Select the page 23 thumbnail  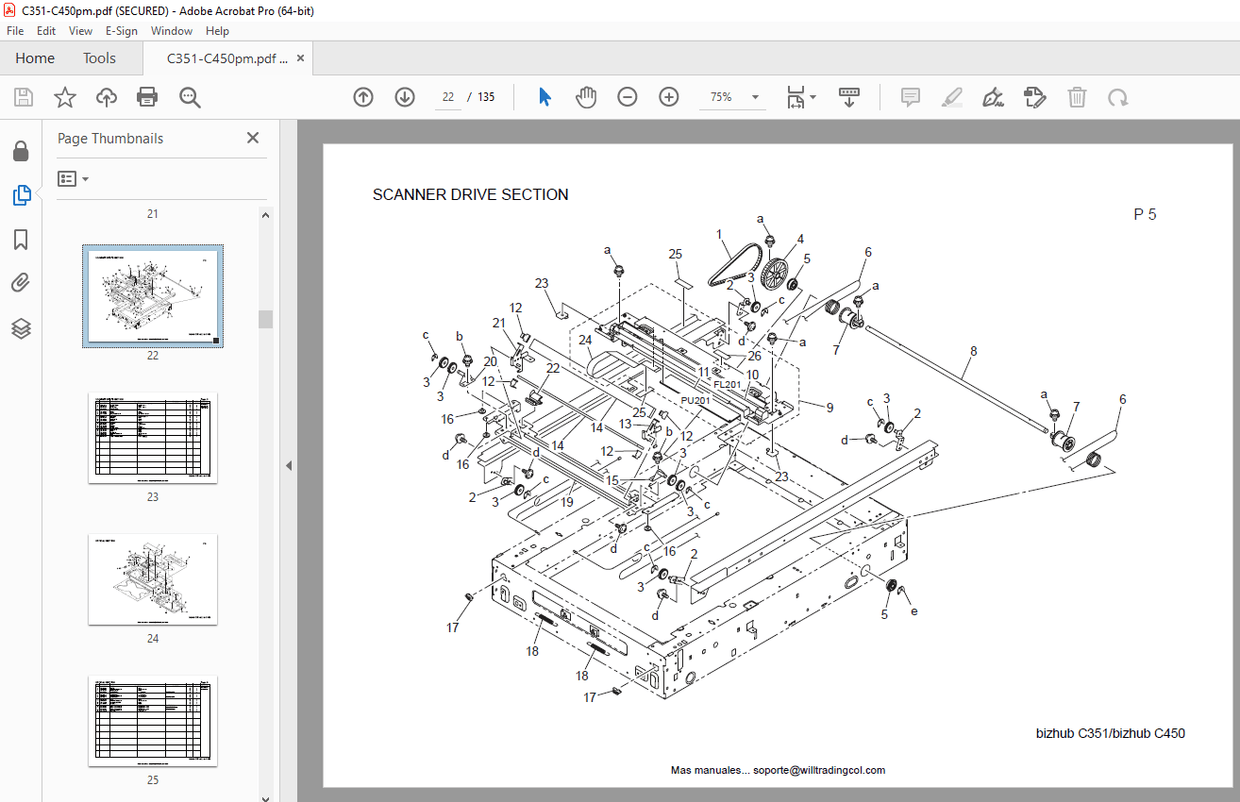tap(153, 438)
